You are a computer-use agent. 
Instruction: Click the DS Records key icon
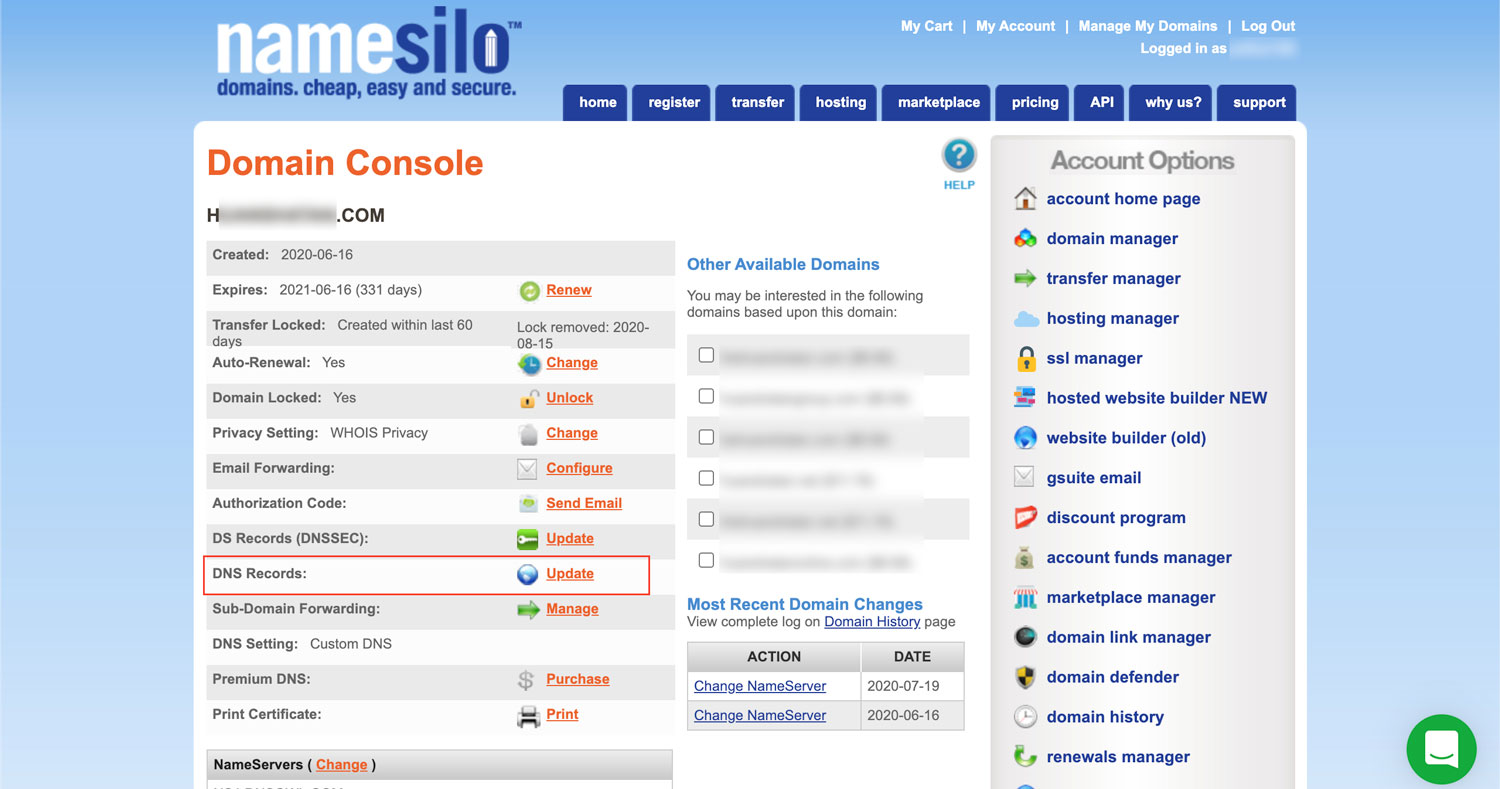tap(528, 539)
